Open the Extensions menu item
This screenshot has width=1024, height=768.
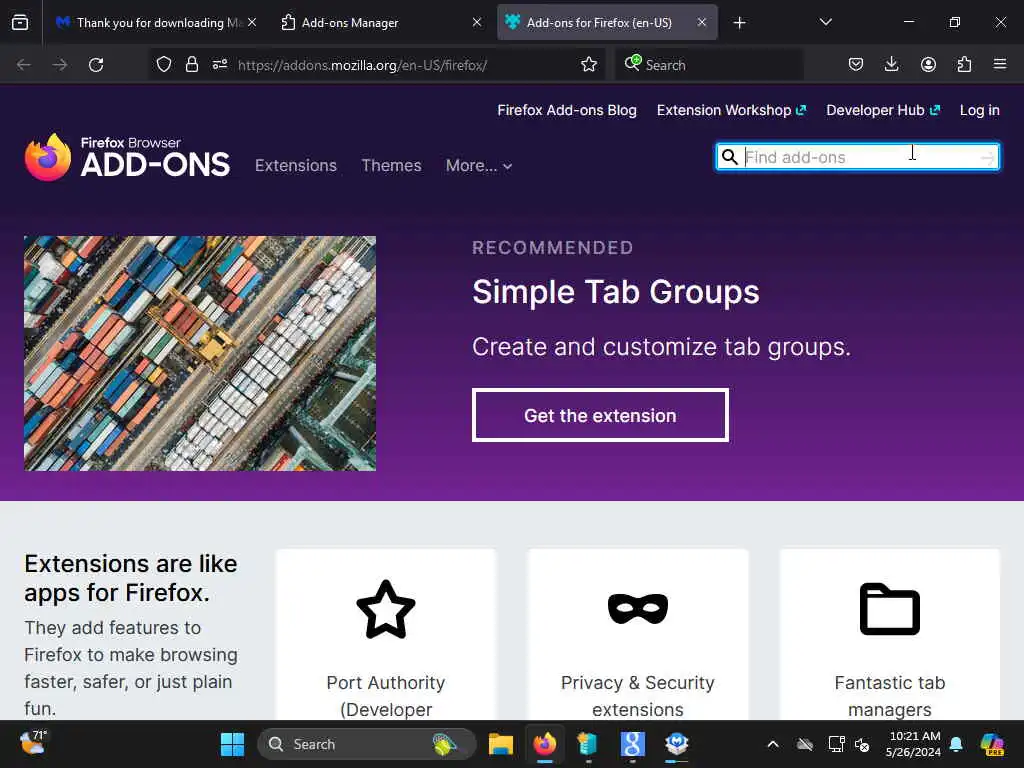click(296, 165)
